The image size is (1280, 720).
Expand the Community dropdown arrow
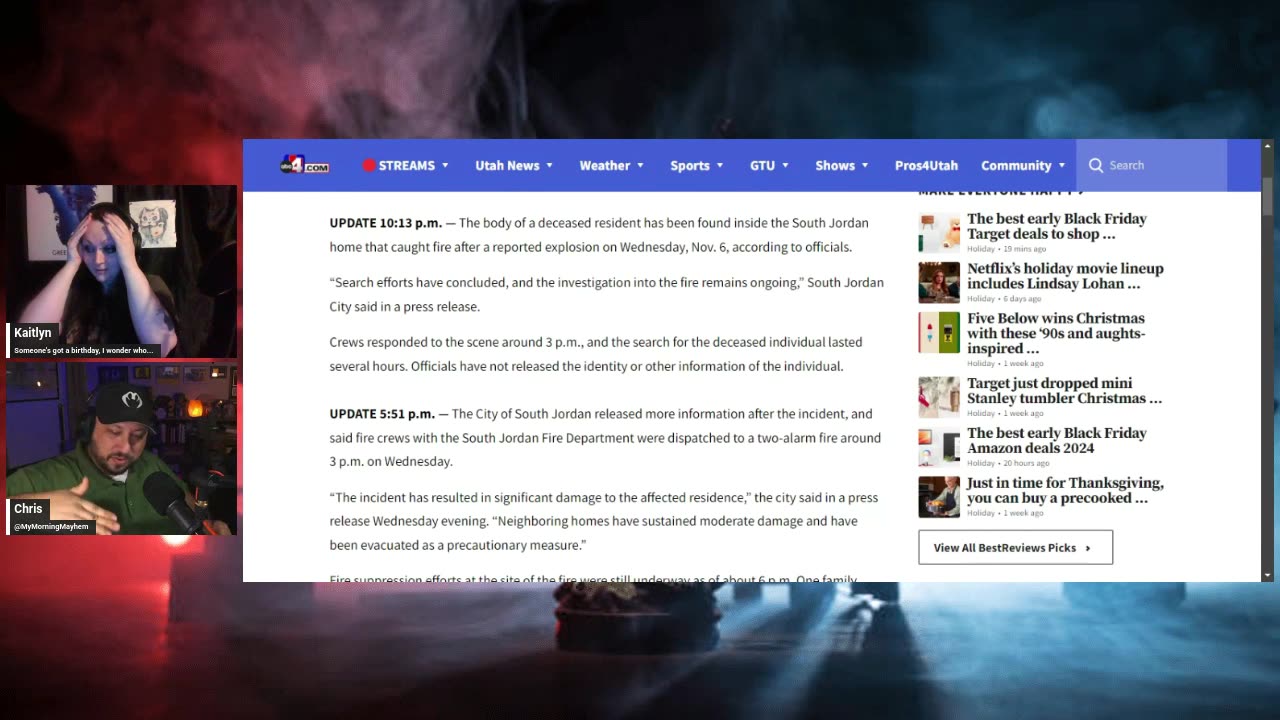click(1061, 166)
